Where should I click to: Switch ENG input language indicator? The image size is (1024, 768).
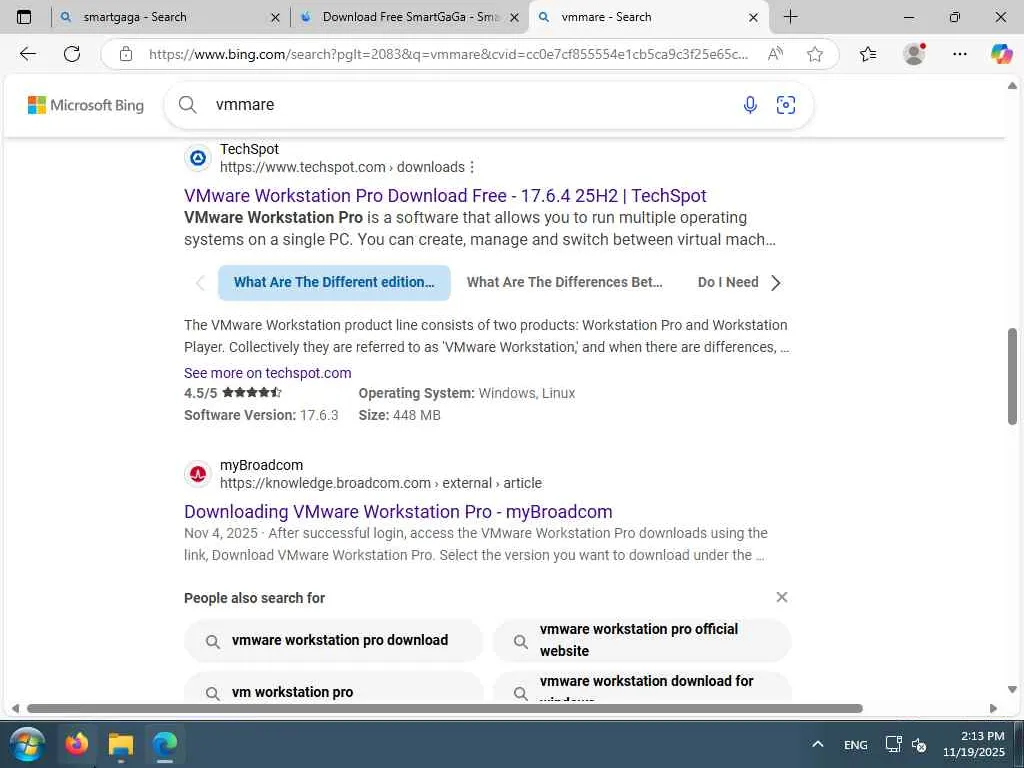pyautogui.click(x=856, y=744)
